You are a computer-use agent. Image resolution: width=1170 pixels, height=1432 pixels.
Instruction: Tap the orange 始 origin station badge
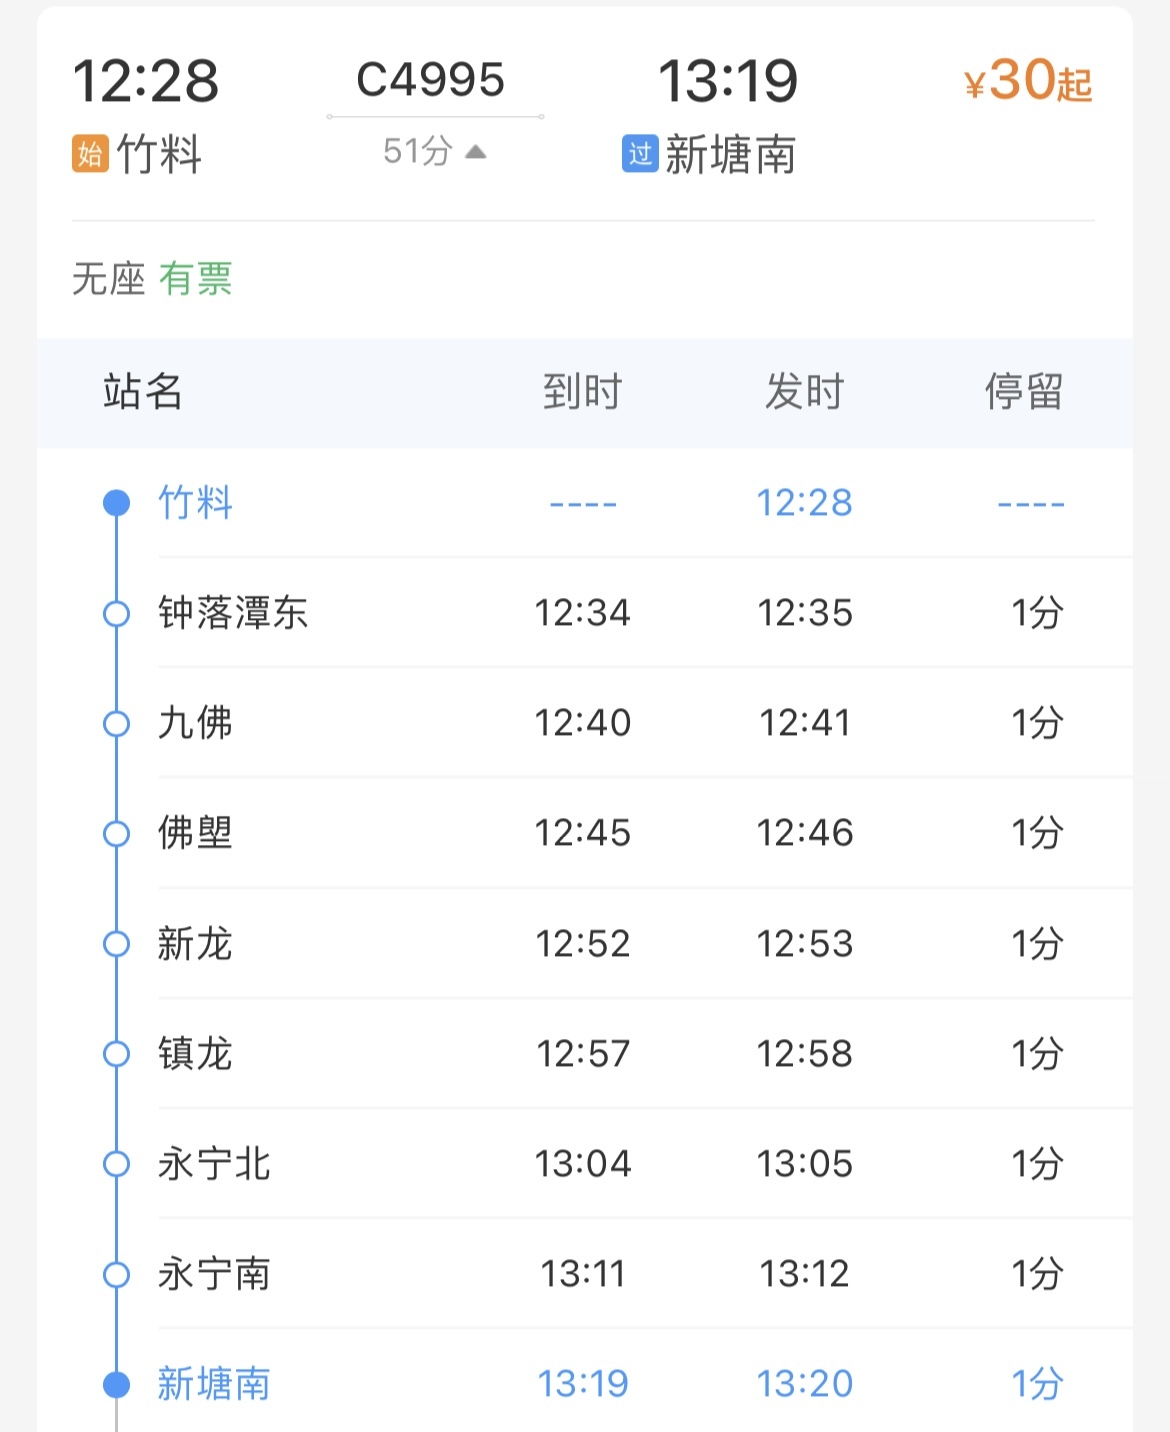pyautogui.click(x=90, y=154)
